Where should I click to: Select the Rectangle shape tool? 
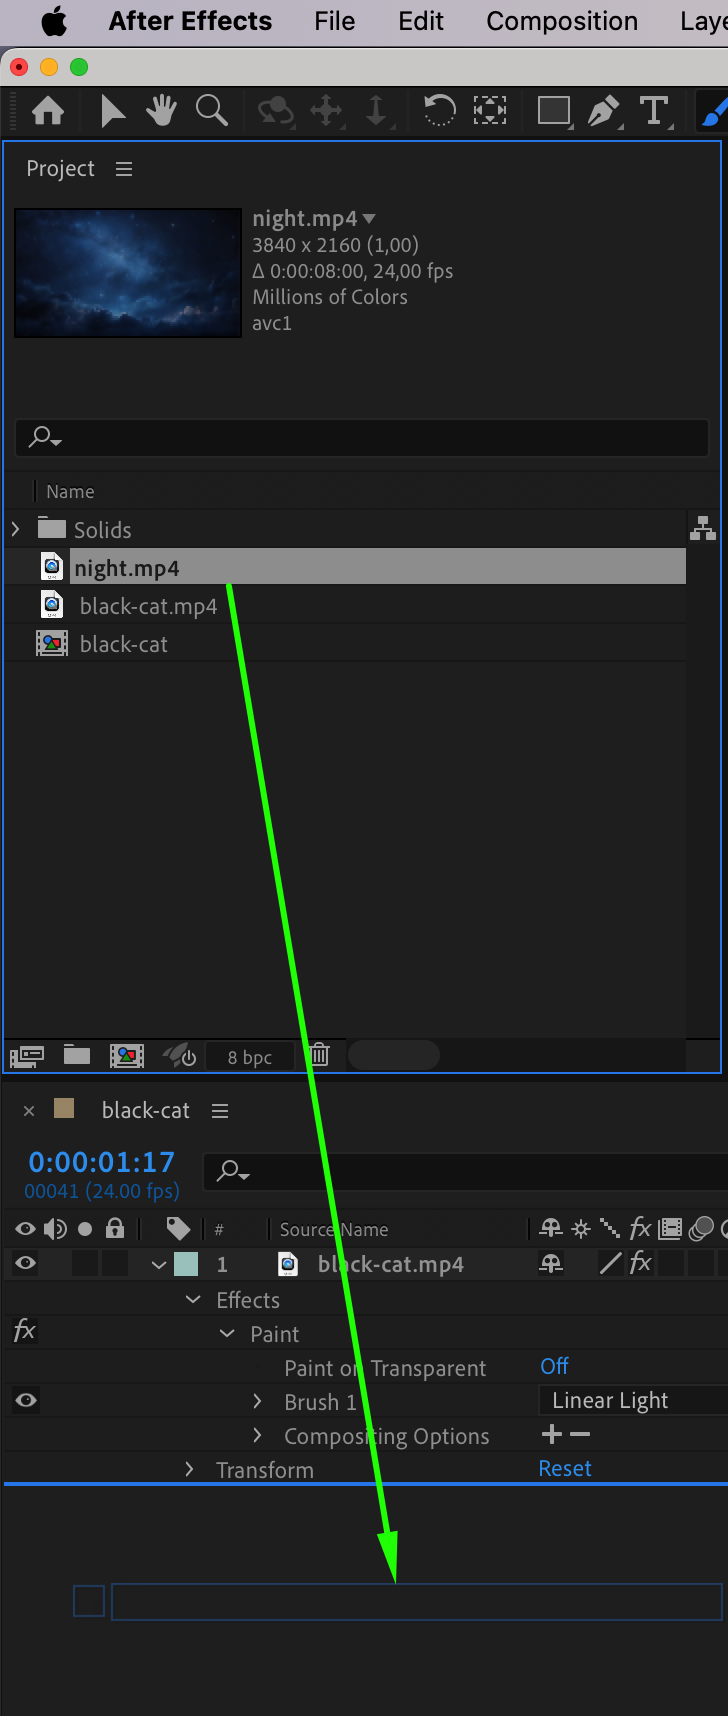(x=553, y=110)
